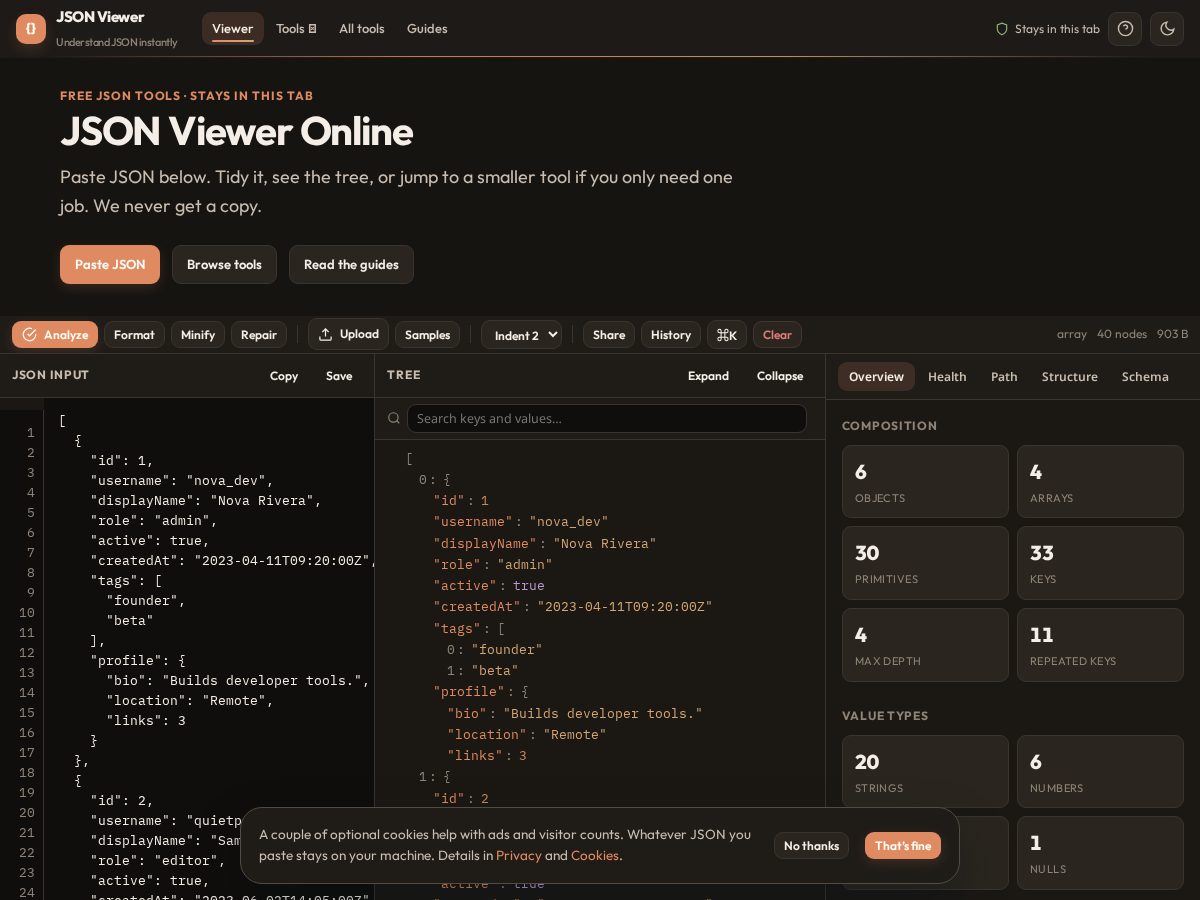Open the command palette ⌘K button
The height and width of the screenshot is (900, 1200).
[727, 335]
